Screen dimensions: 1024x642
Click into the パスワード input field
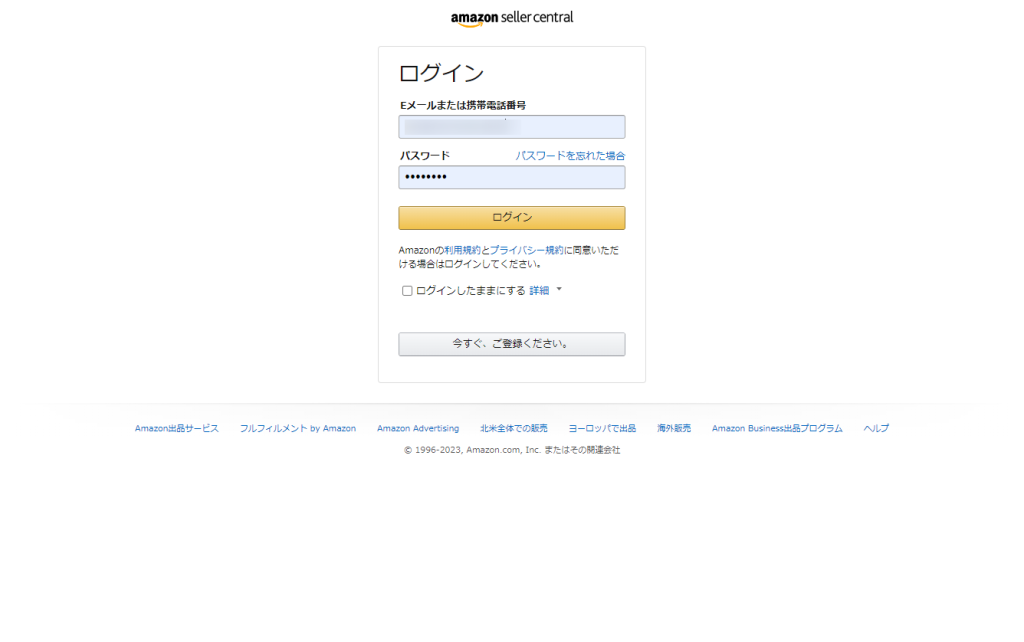click(x=511, y=178)
